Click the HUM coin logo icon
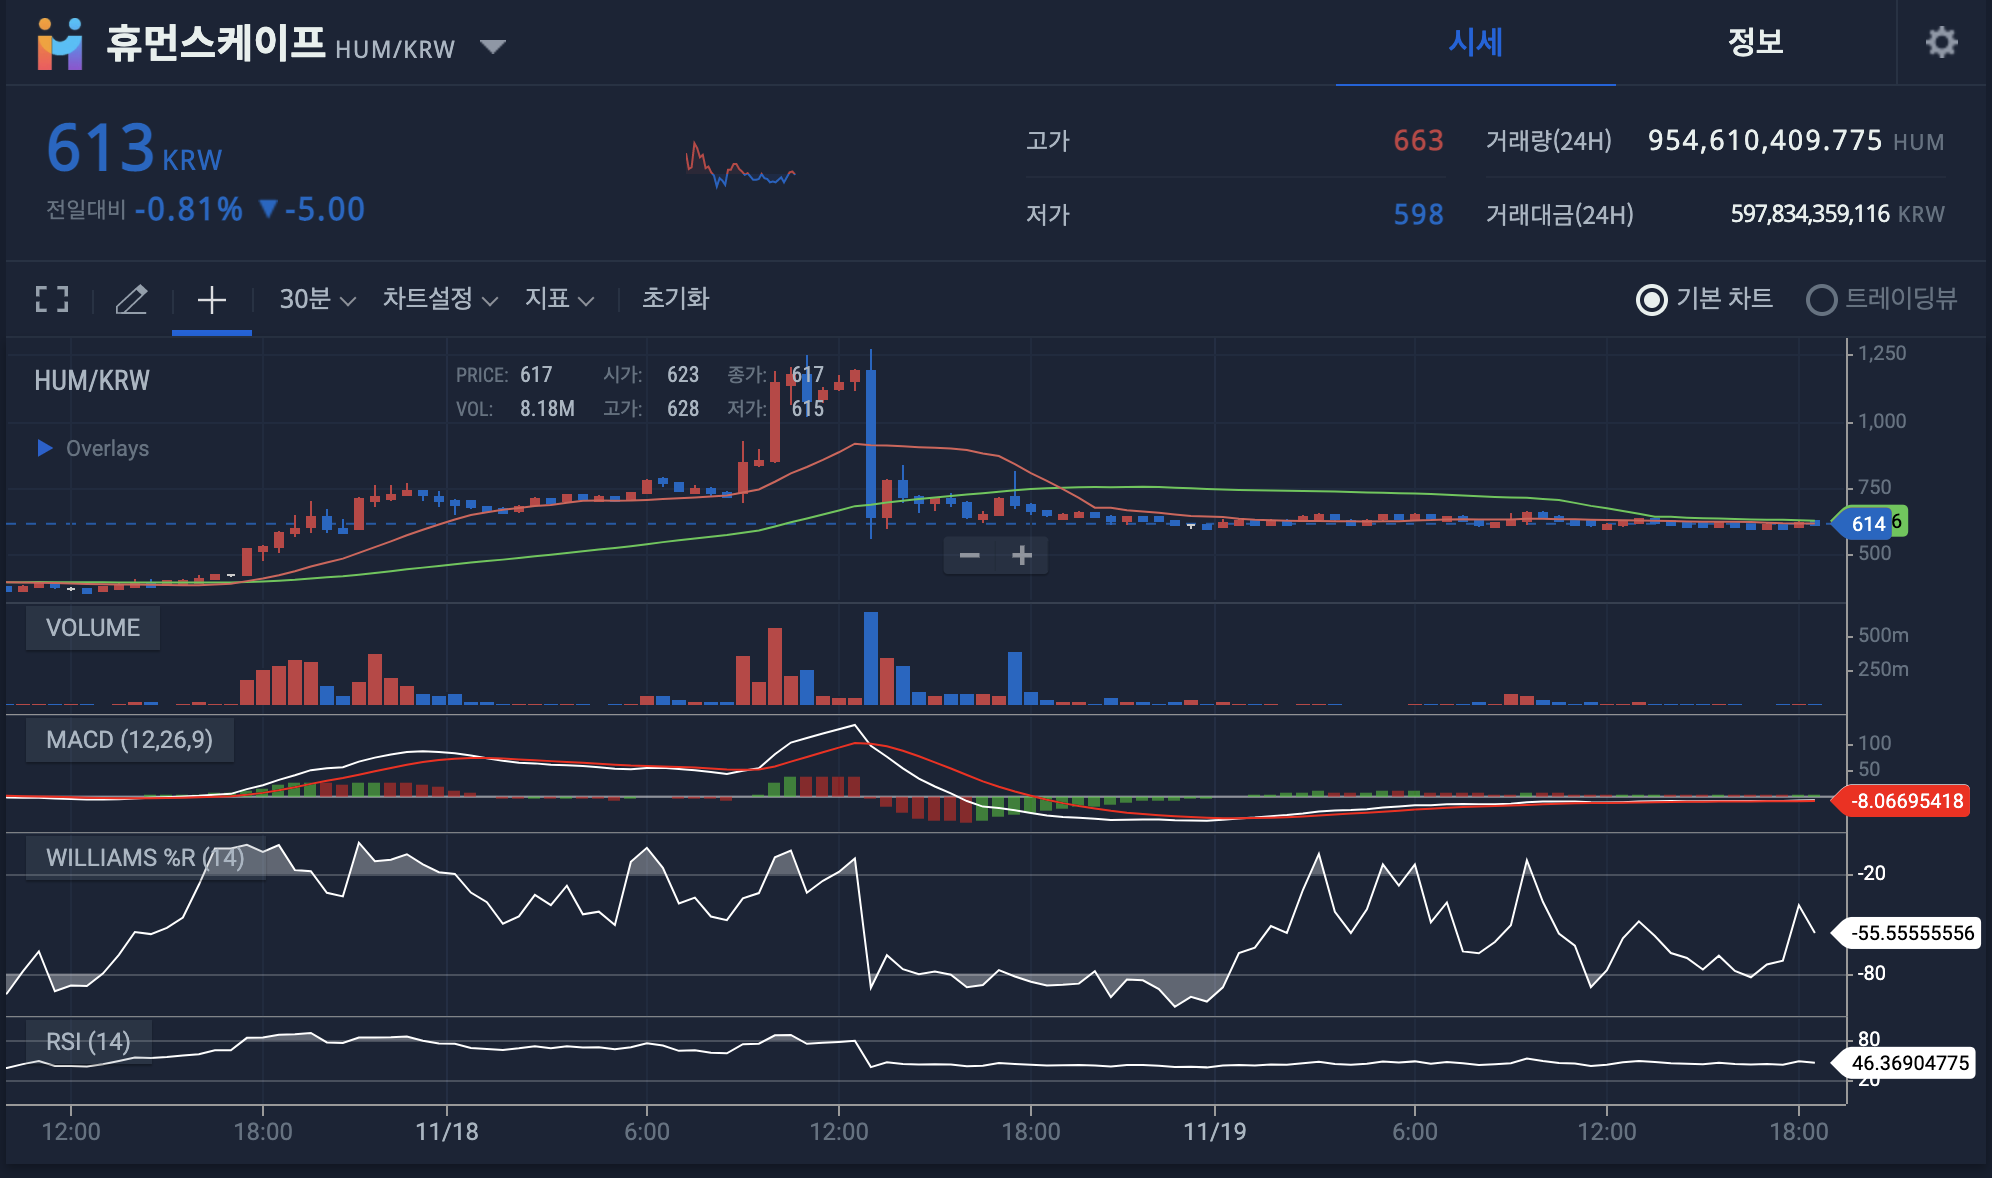1992x1178 pixels. (60, 44)
